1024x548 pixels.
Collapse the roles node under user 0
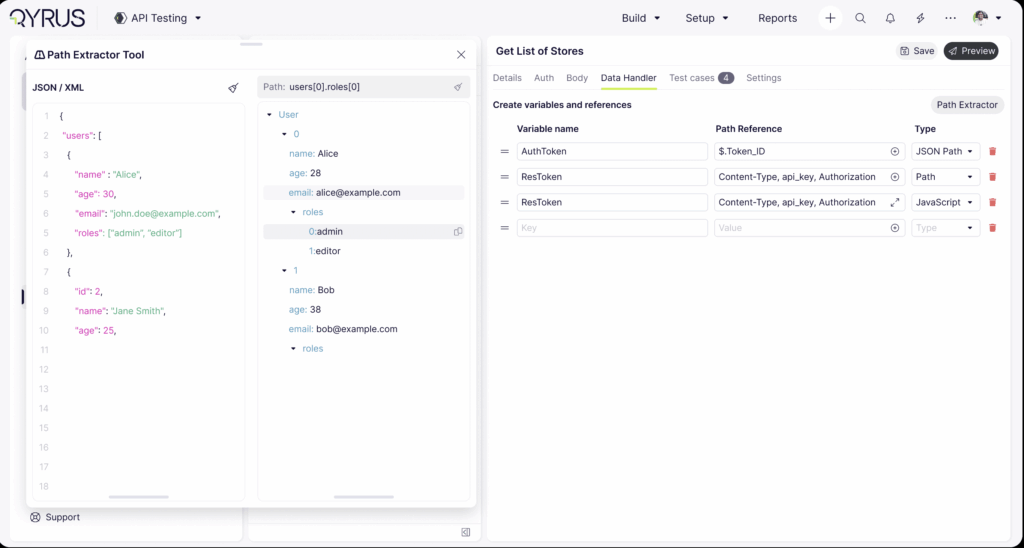(293, 212)
